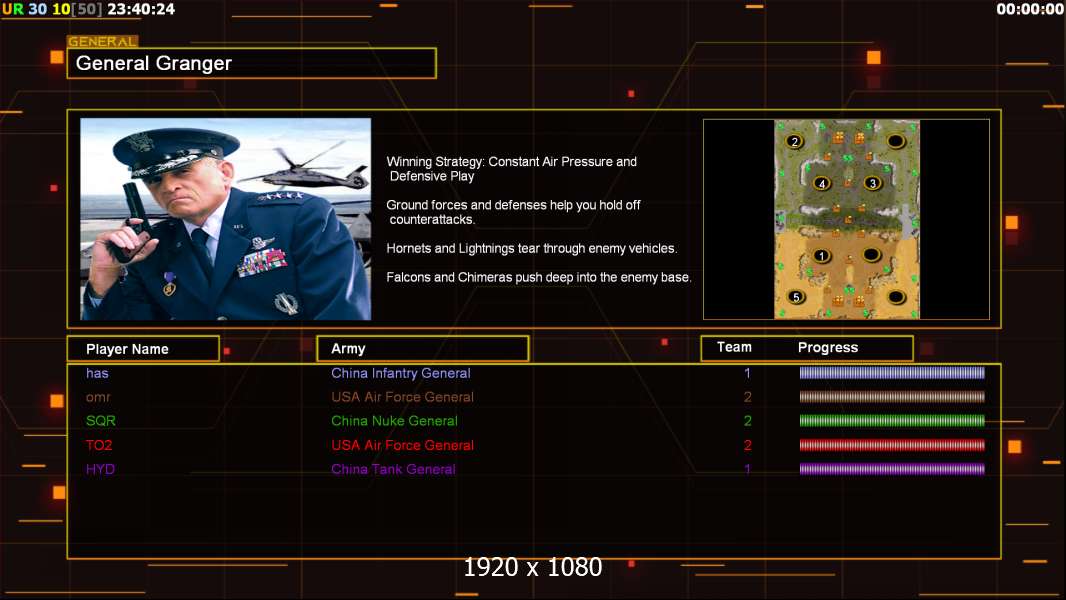Click the empty start slot beside marker 1

click(x=872, y=255)
